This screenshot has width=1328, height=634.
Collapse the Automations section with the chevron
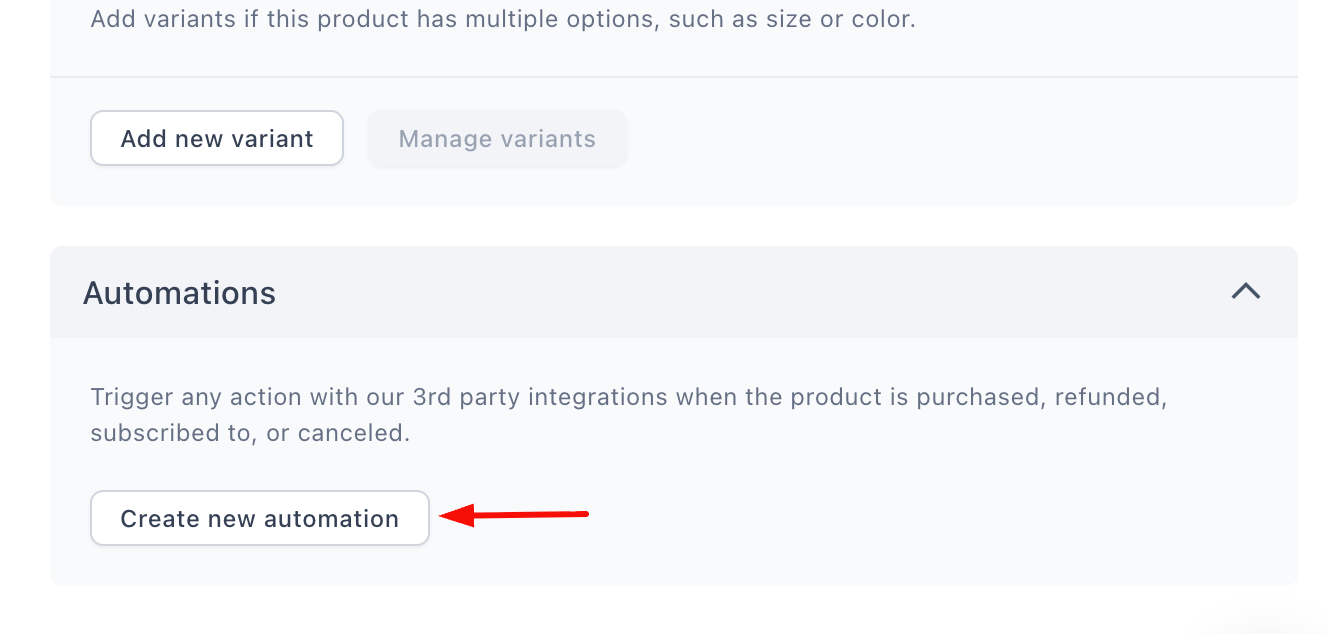pos(1245,292)
